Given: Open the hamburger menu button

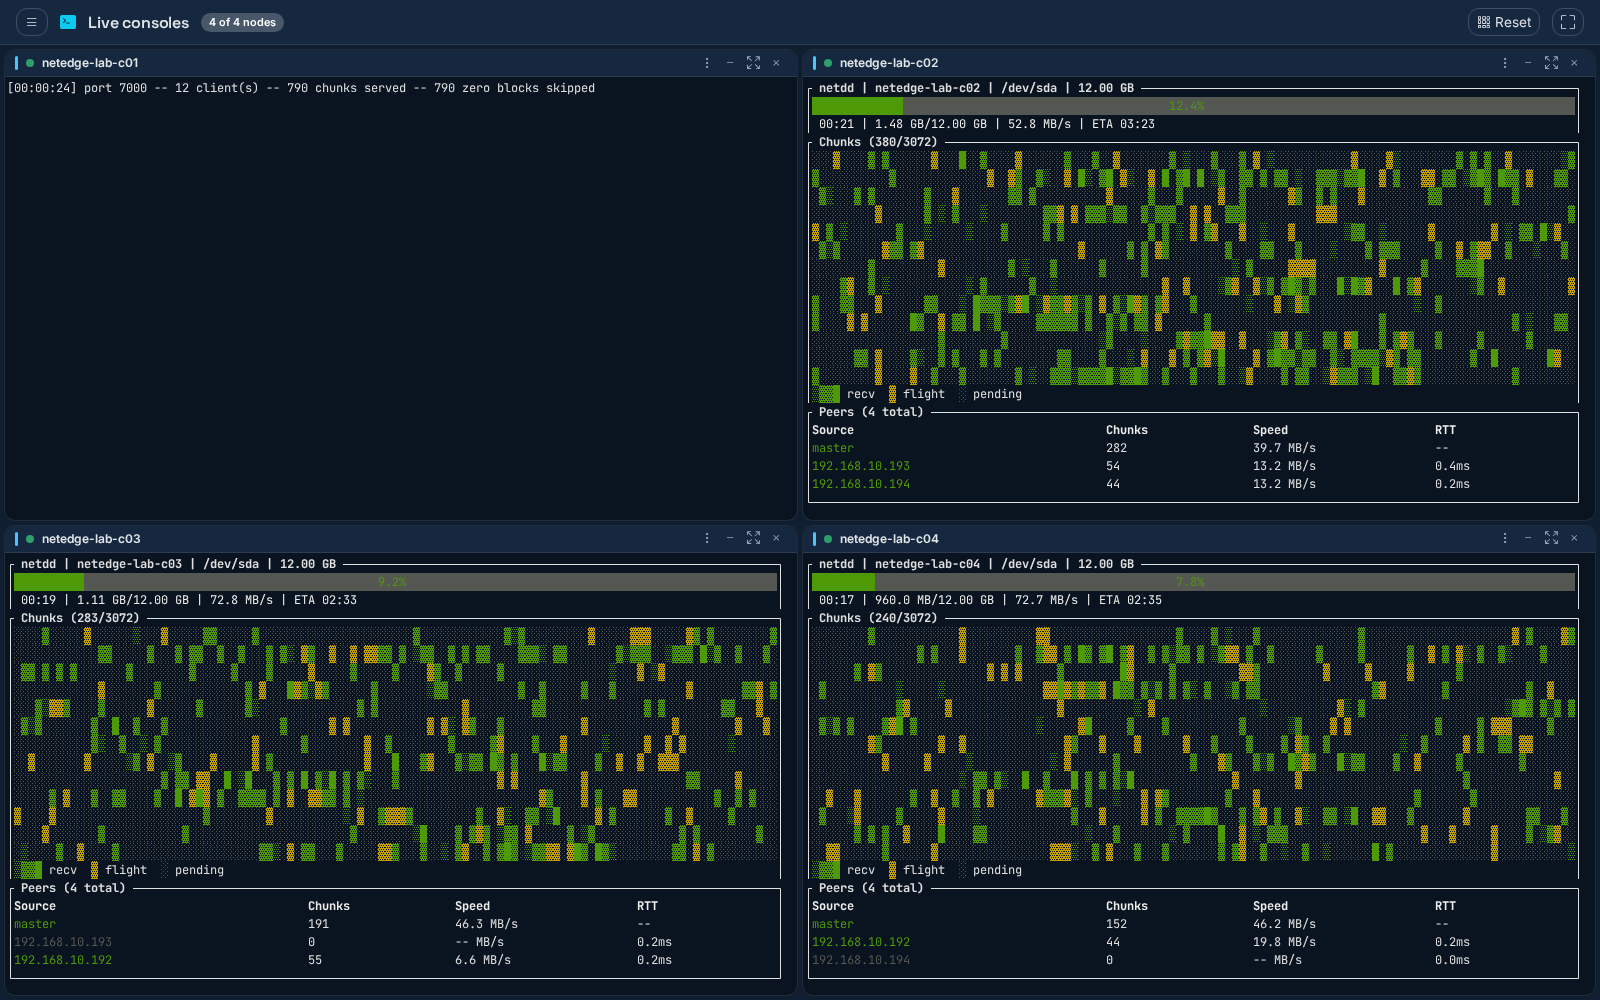Looking at the screenshot, I should 31,22.
